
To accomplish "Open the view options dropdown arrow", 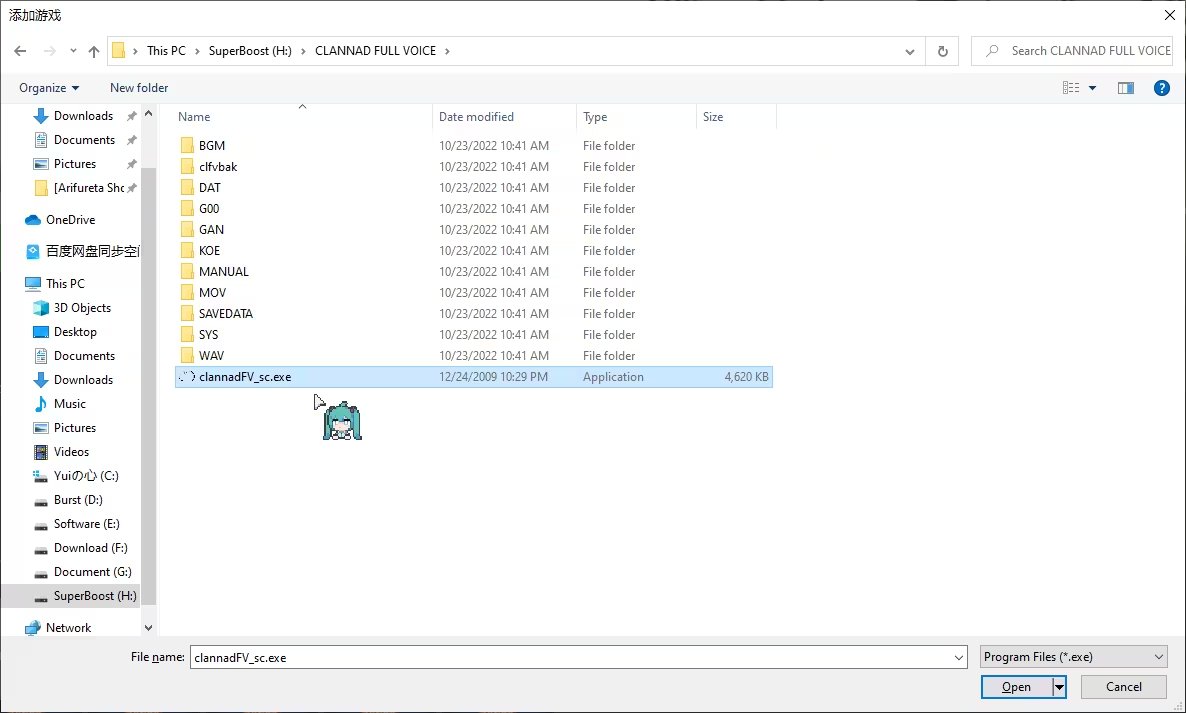I will click(x=1092, y=88).
